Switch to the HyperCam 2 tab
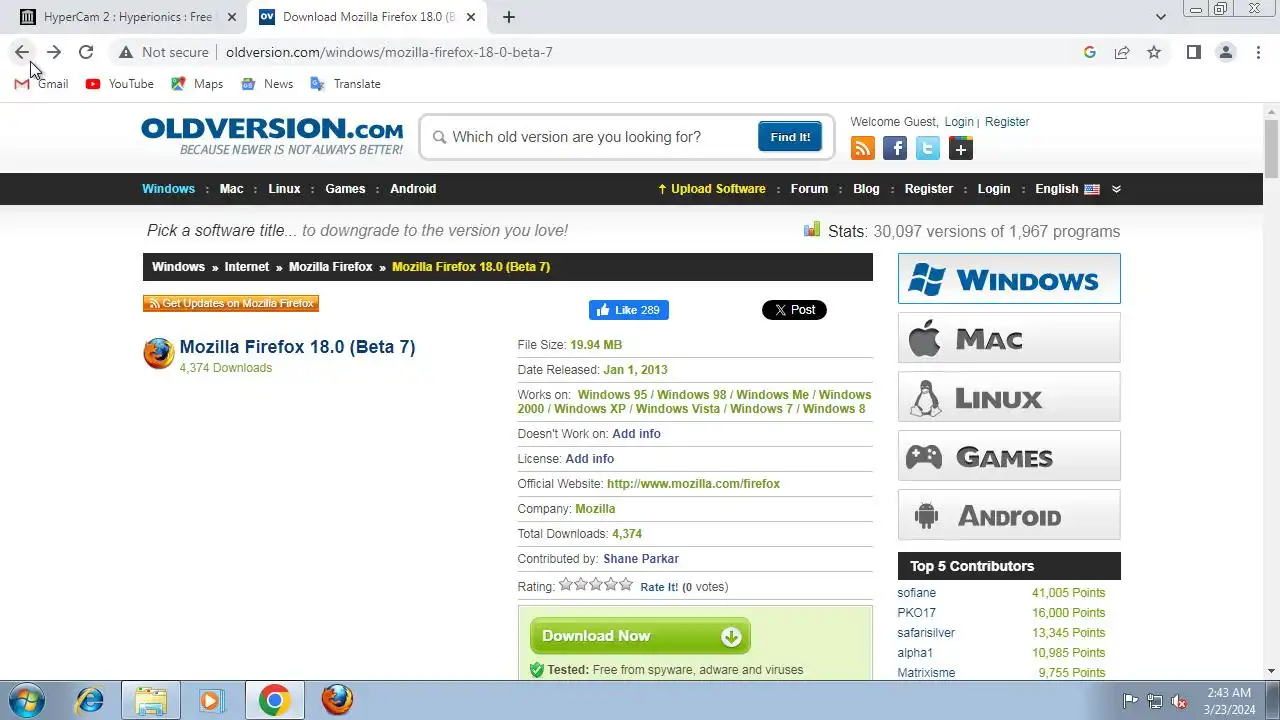 [x=128, y=17]
